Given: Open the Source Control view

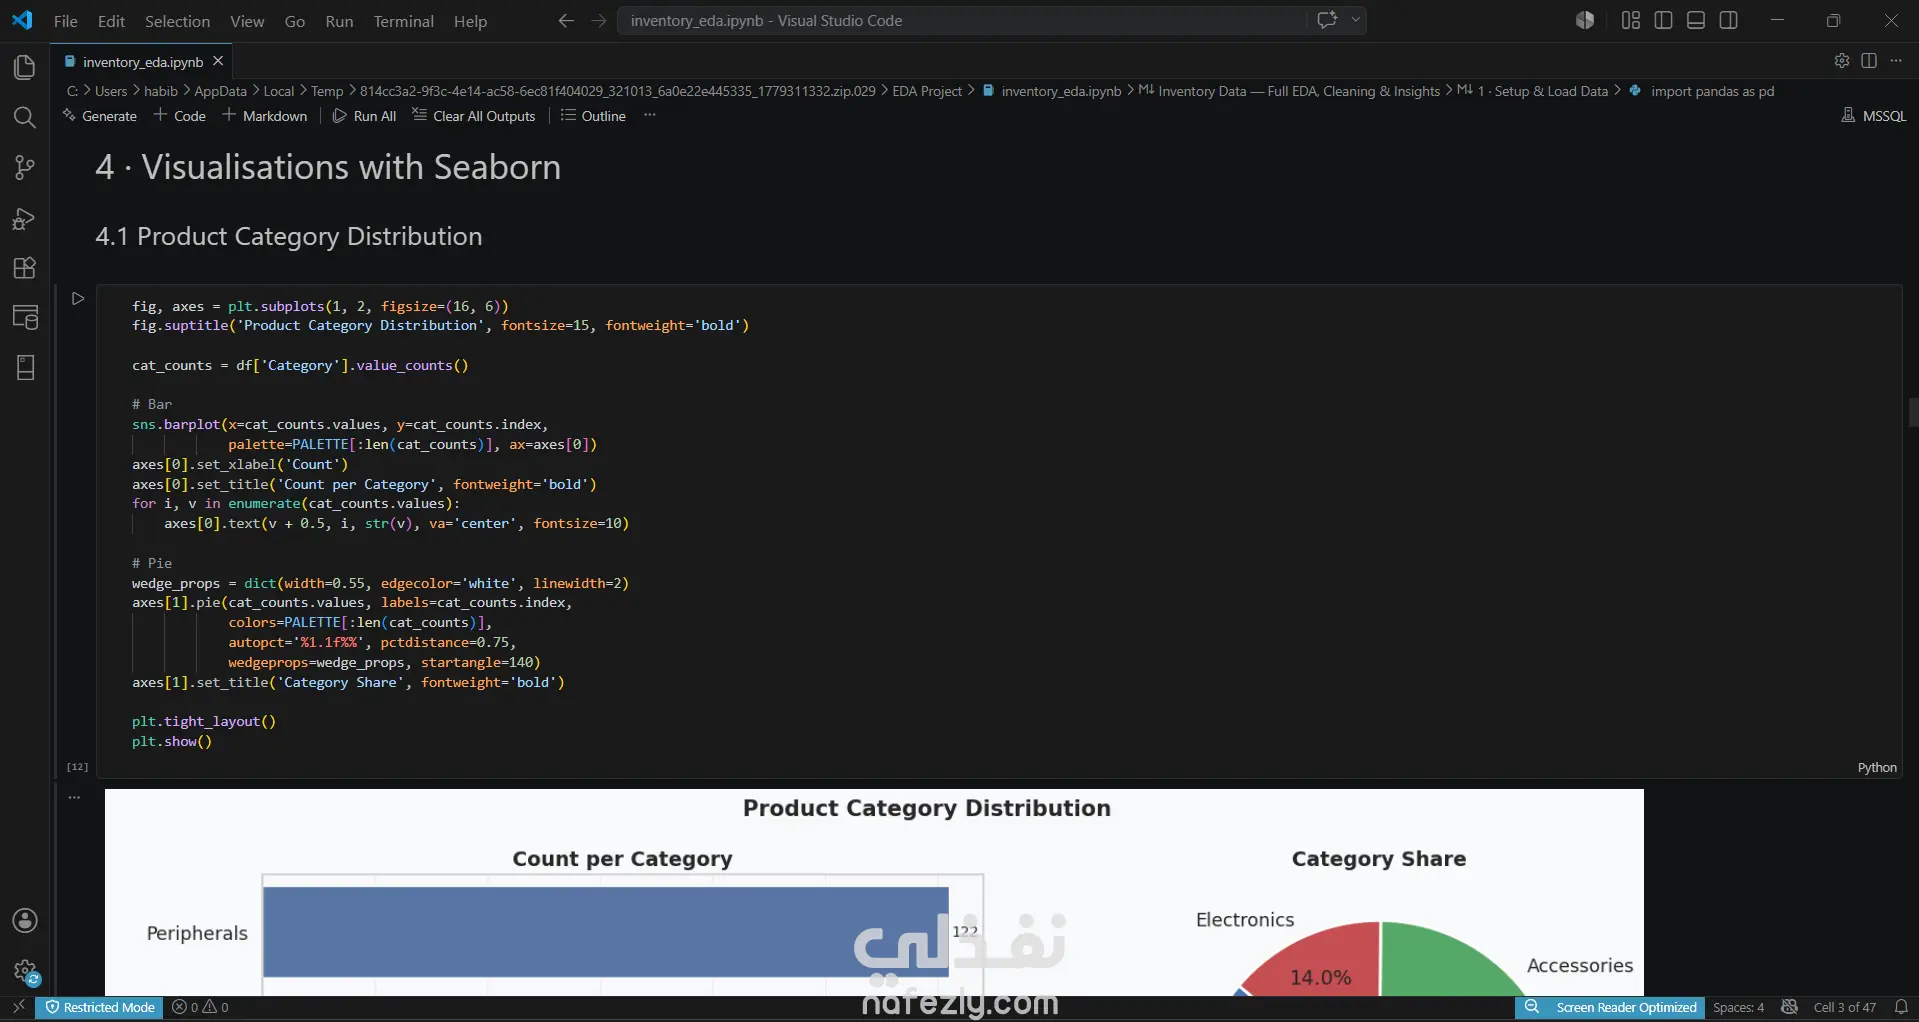Looking at the screenshot, I should [x=25, y=167].
